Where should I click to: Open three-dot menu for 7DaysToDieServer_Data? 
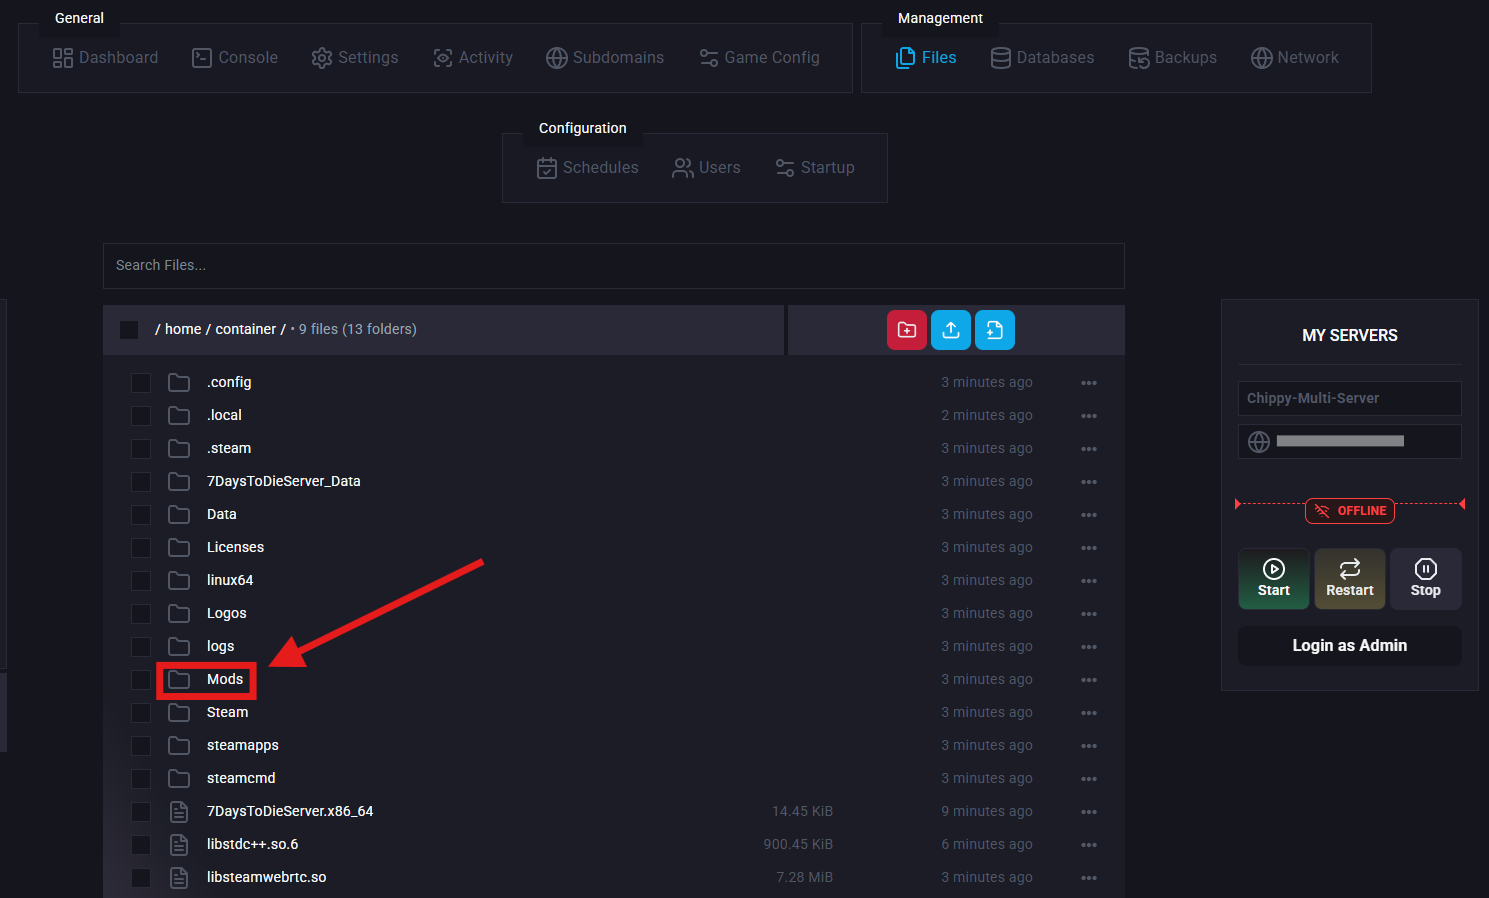[x=1089, y=482]
